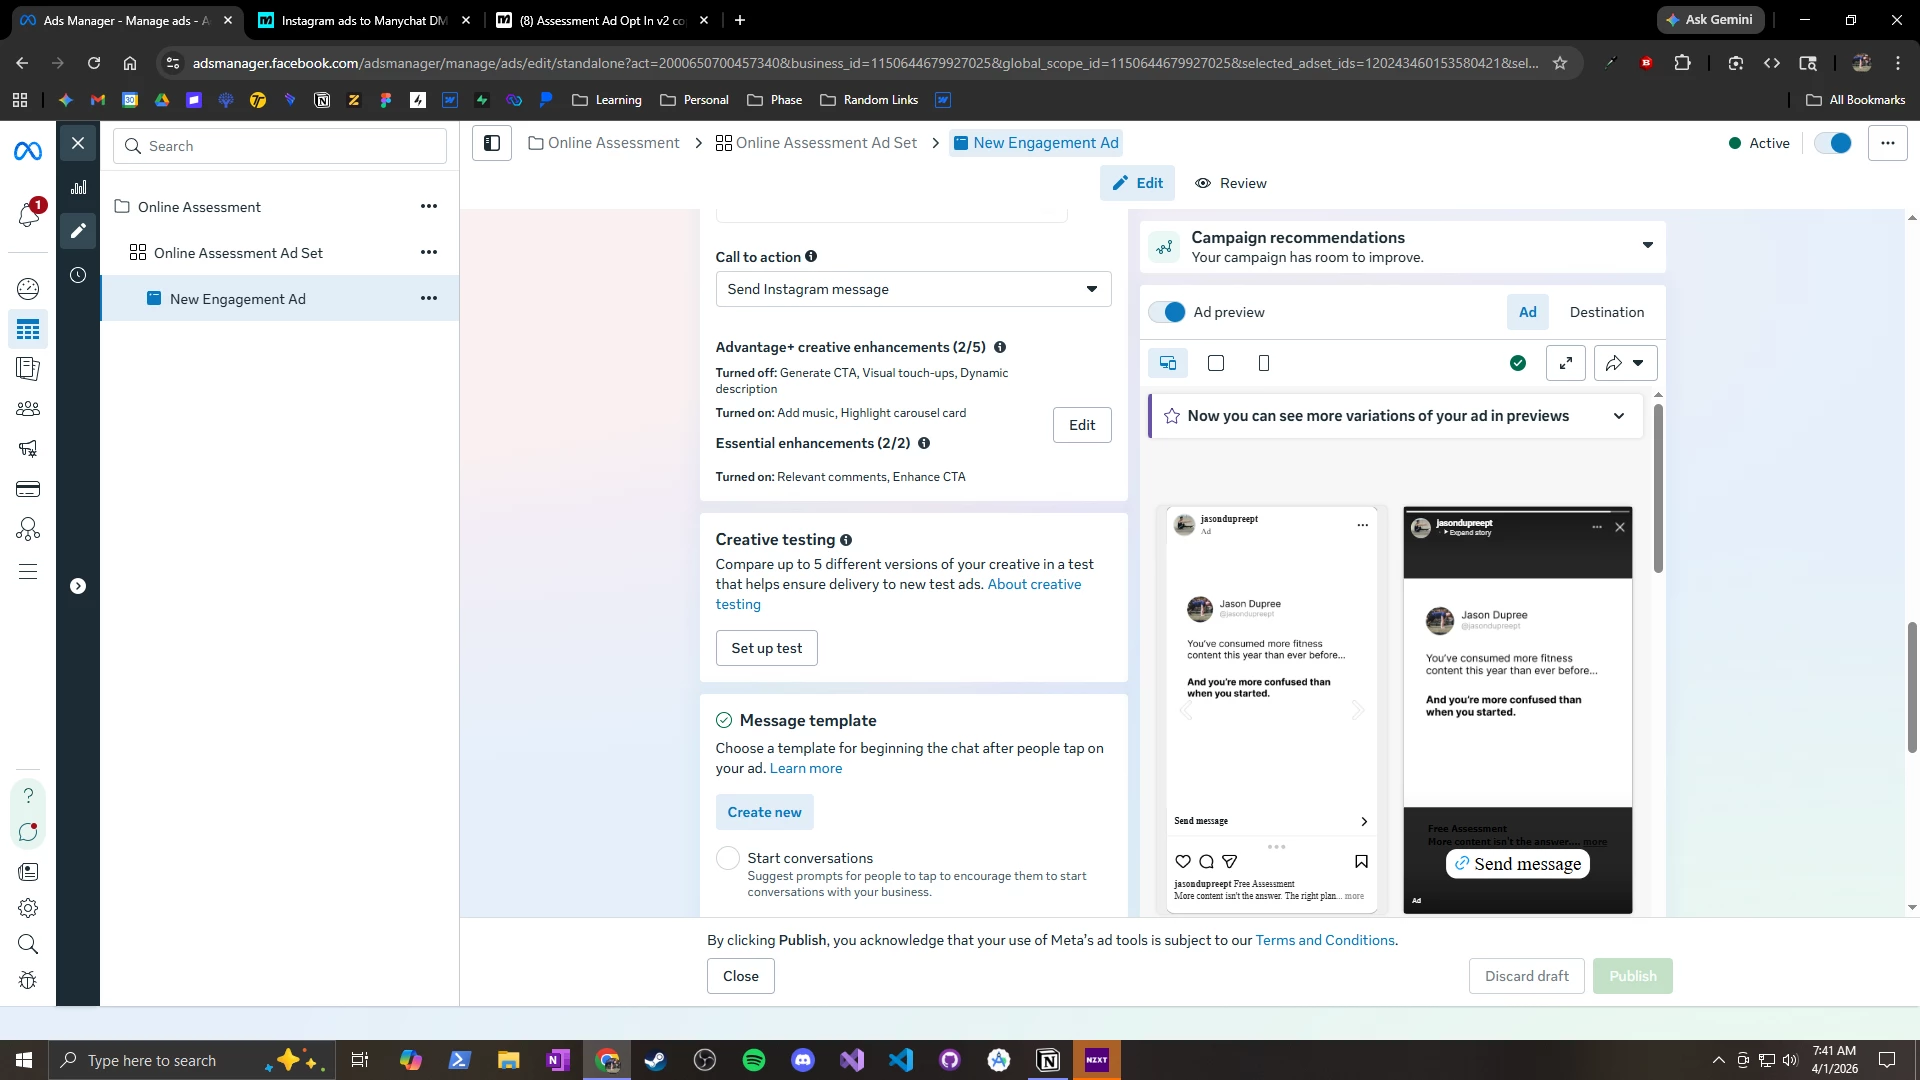Open notifications bell in left sidebar

(28, 214)
